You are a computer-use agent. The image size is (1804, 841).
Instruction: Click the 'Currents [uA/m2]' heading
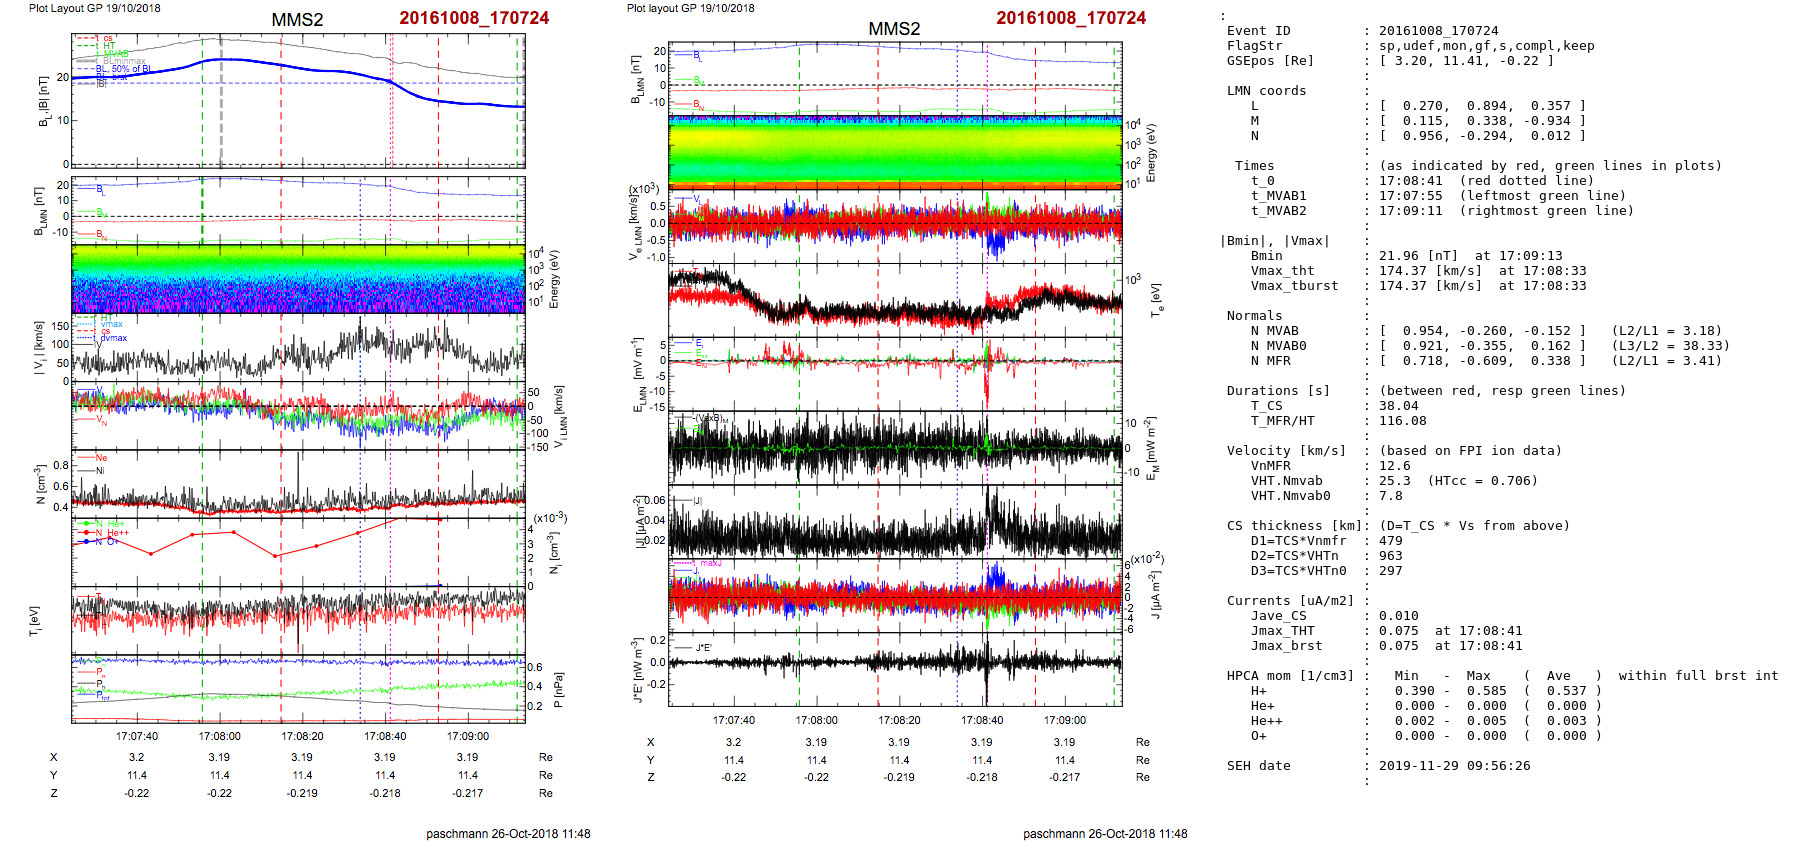point(1290,601)
